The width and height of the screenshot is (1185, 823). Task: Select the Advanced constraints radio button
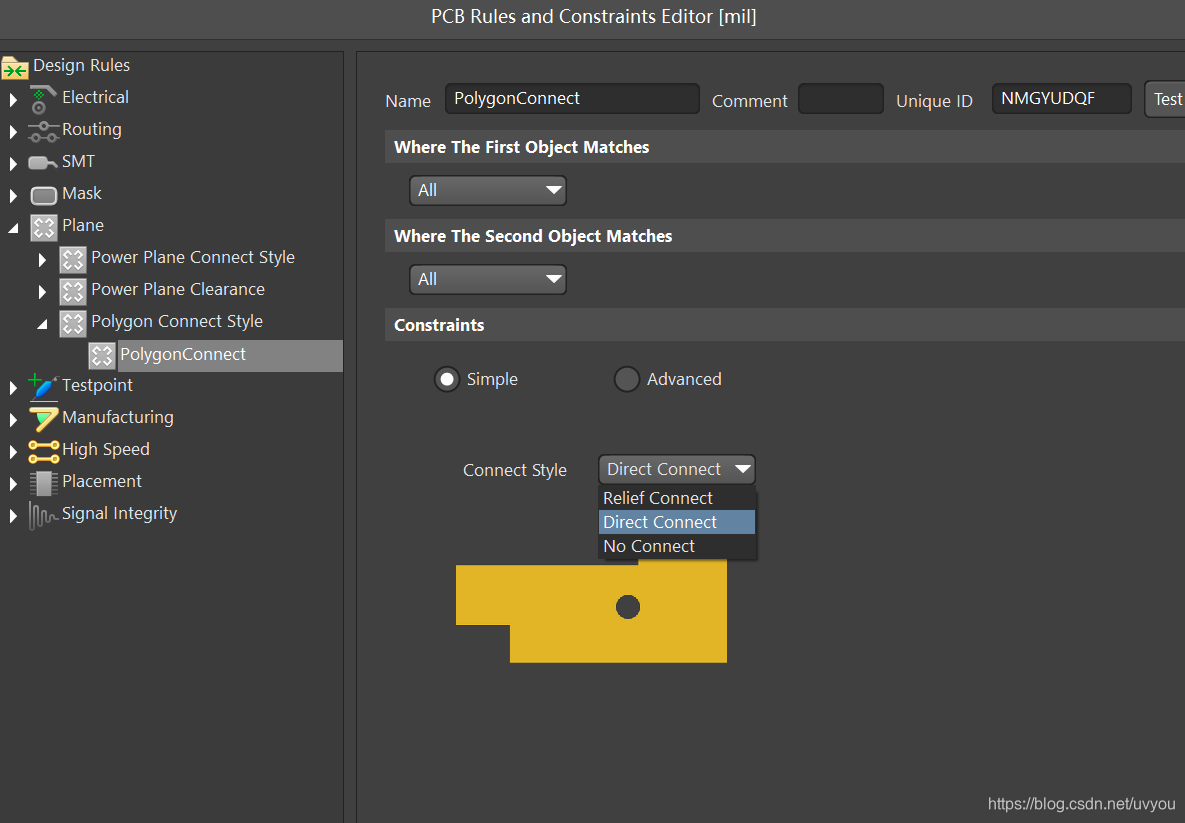[x=627, y=380]
